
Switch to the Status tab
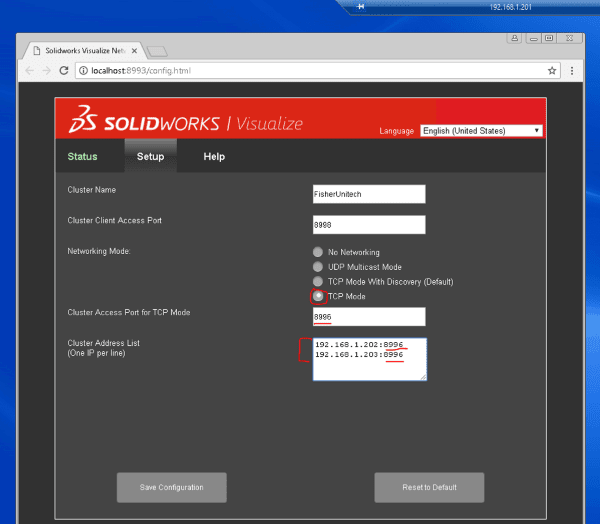point(82,157)
